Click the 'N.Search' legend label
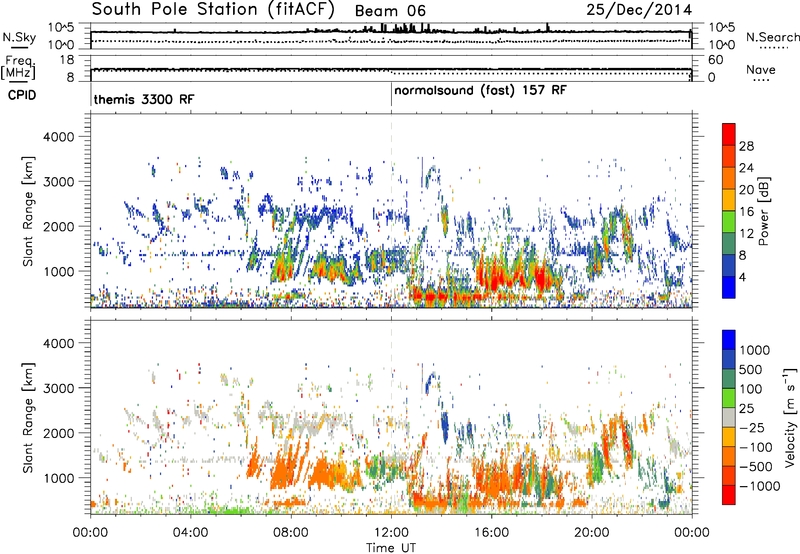 coord(772,37)
